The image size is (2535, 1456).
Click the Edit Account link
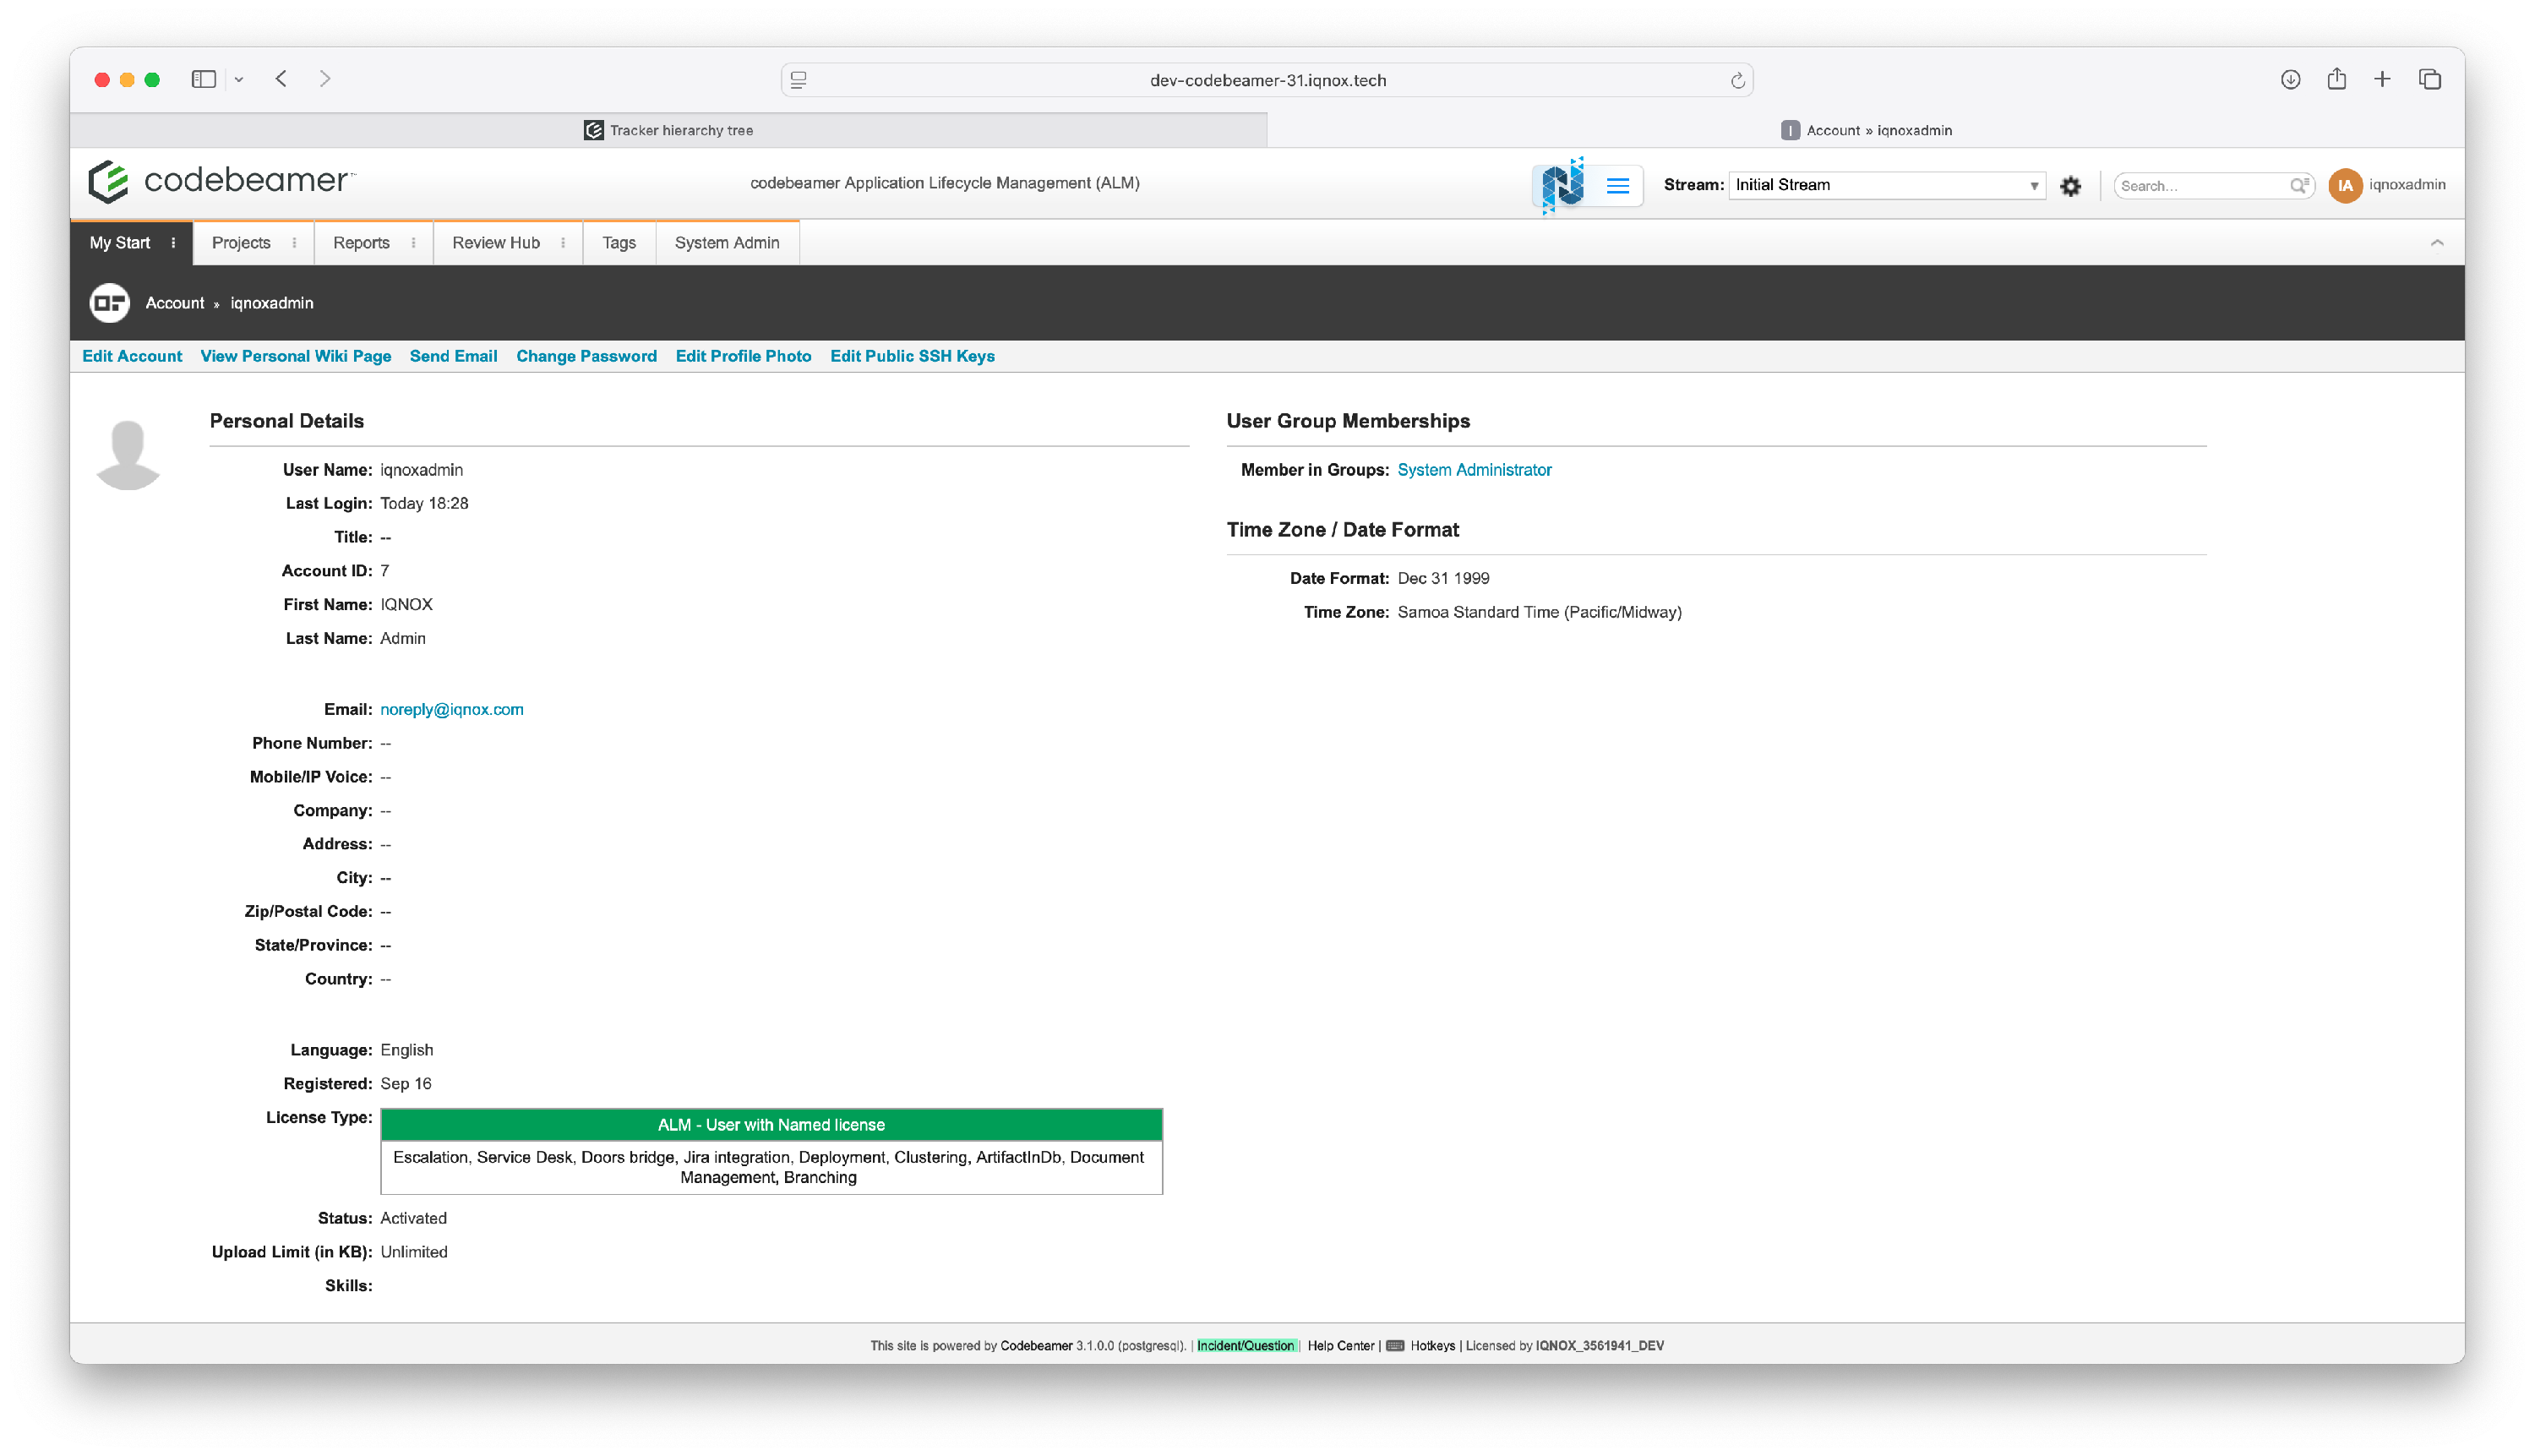(132, 356)
